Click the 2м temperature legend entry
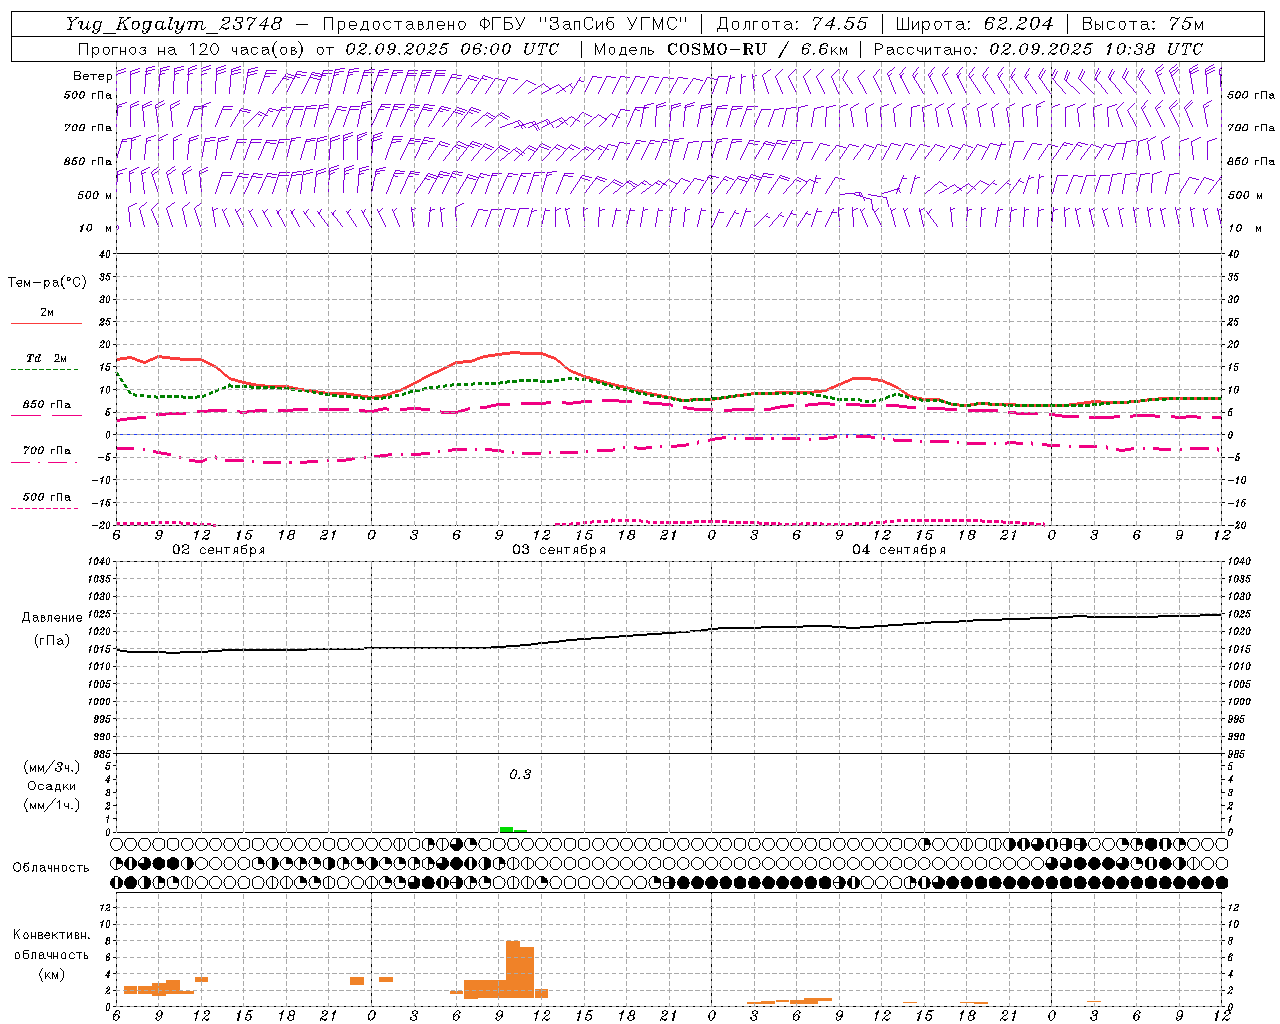 [x=46, y=313]
